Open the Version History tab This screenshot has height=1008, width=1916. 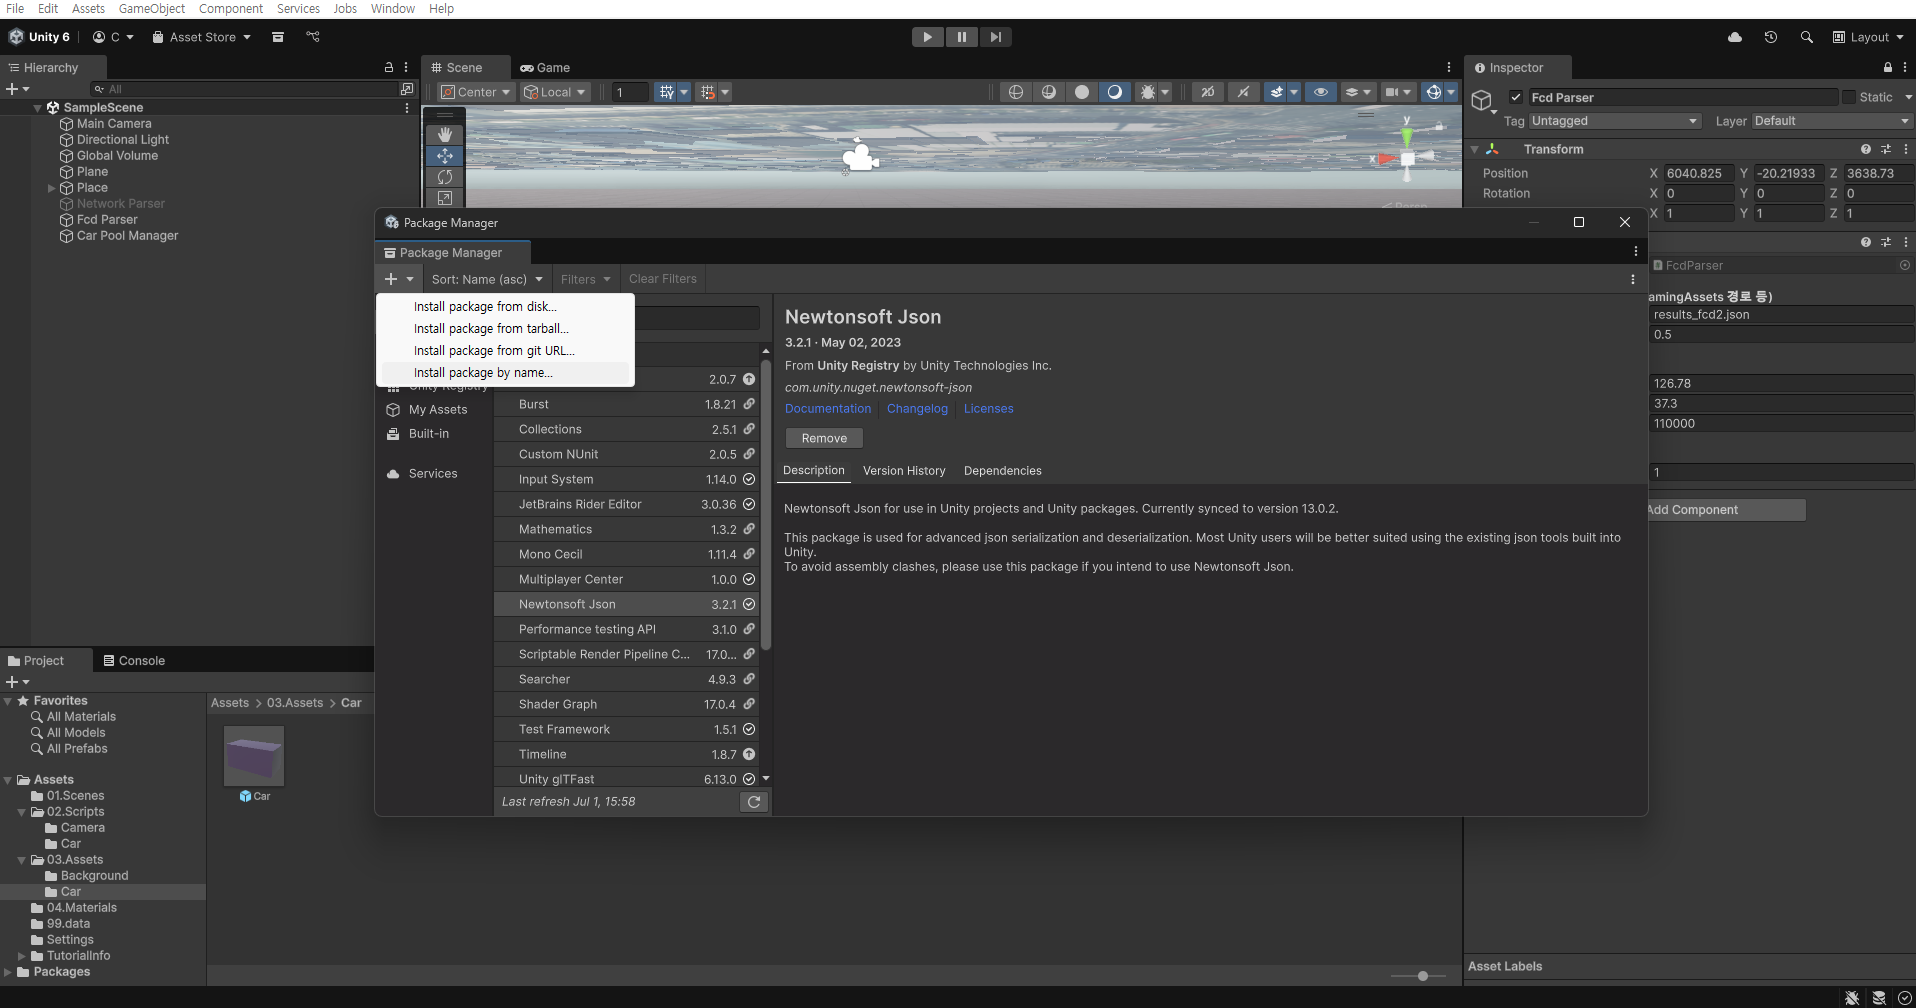click(904, 471)
